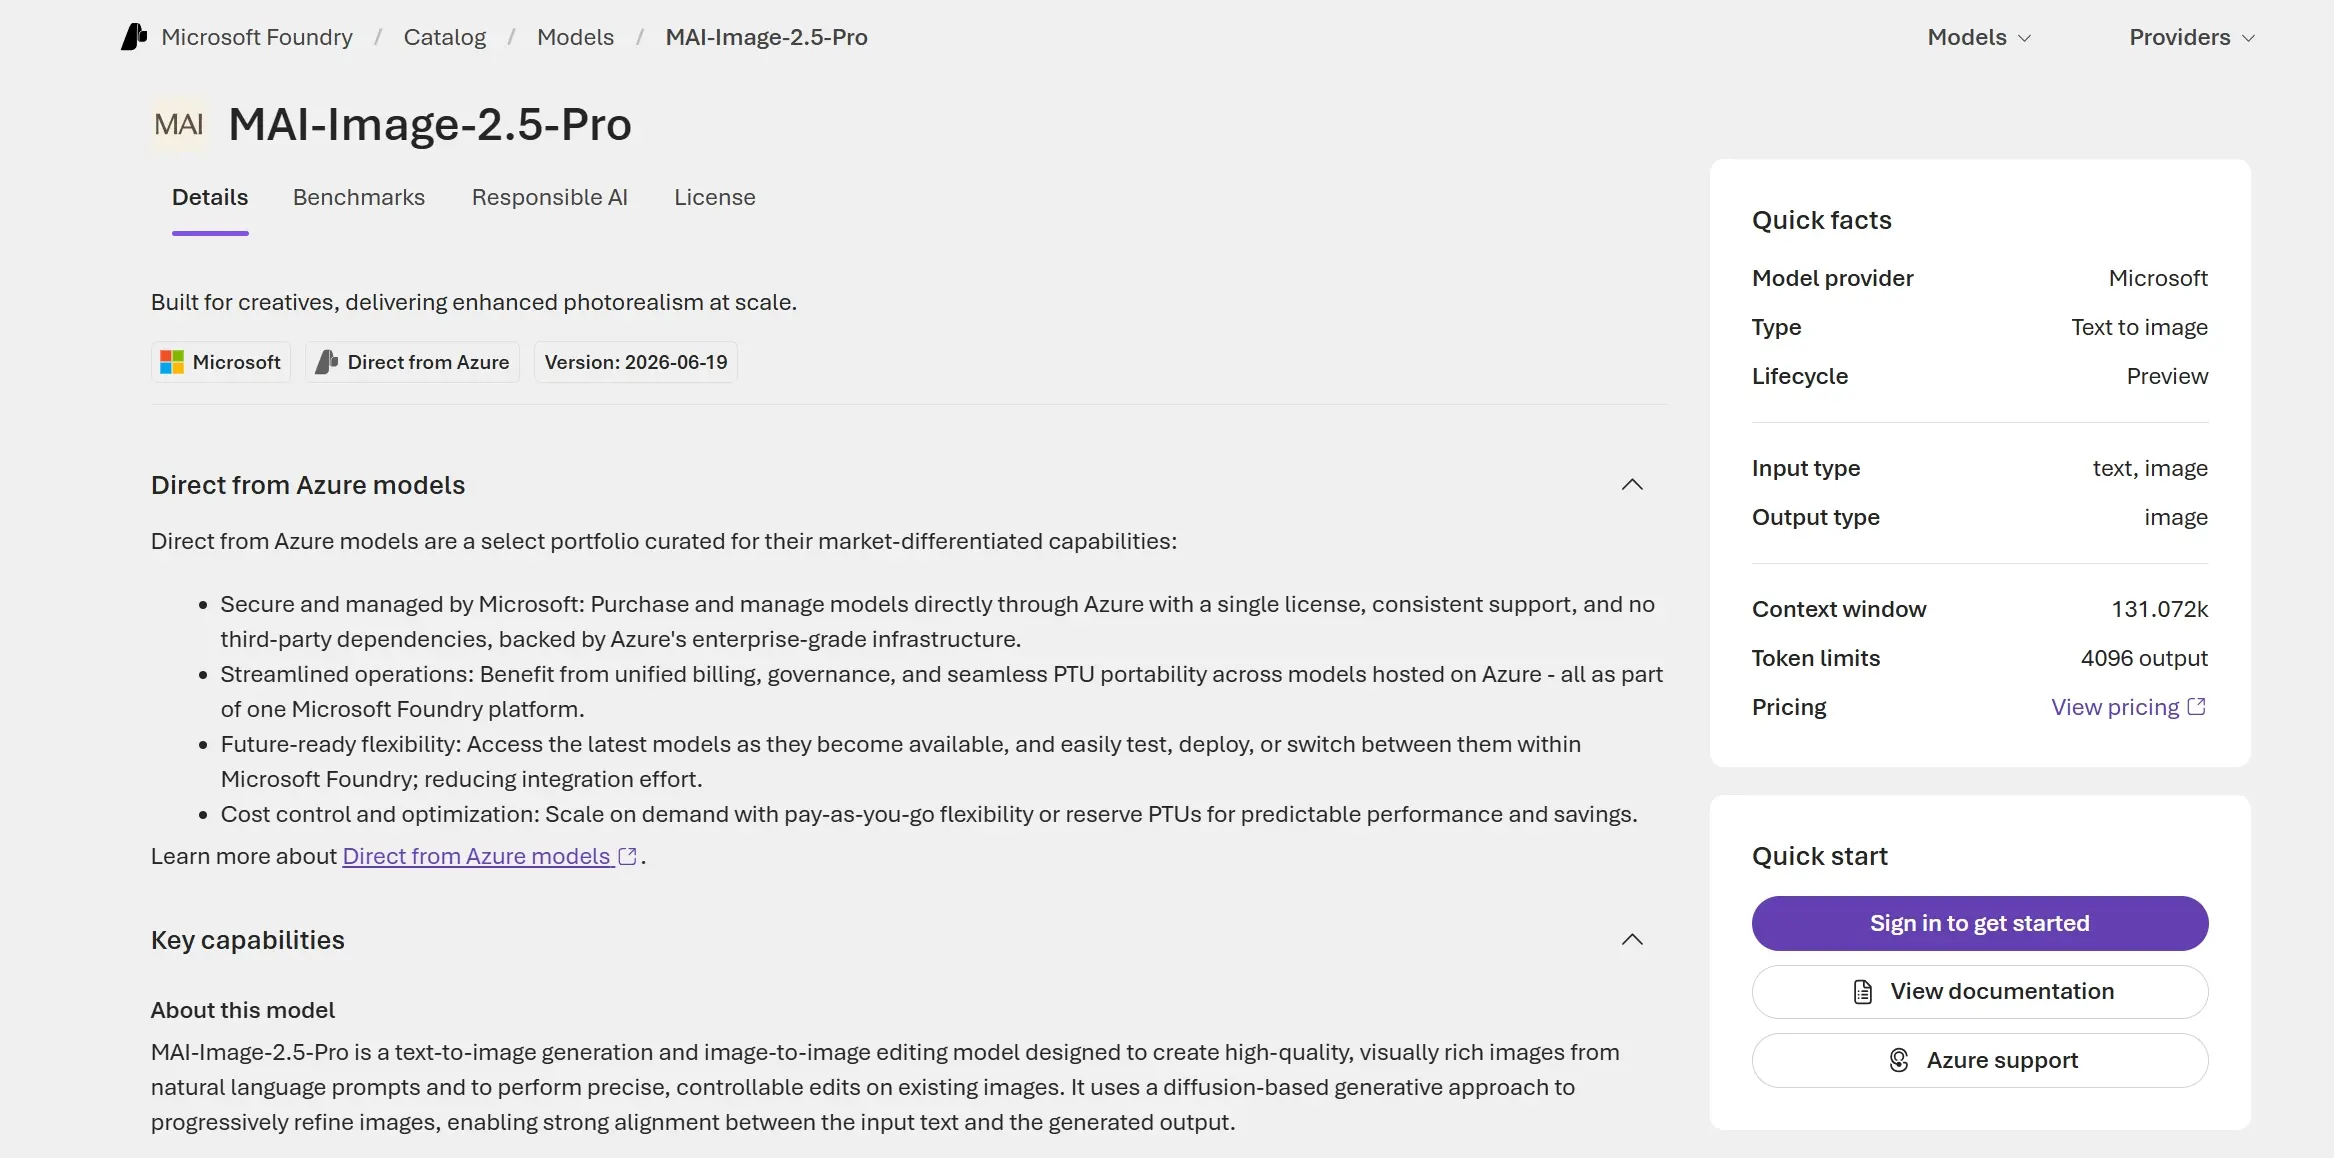The width and height of the screenshot is (2334, 1158).
Task: Click the external link icon beside View pricing
Action: point(2197,707)
